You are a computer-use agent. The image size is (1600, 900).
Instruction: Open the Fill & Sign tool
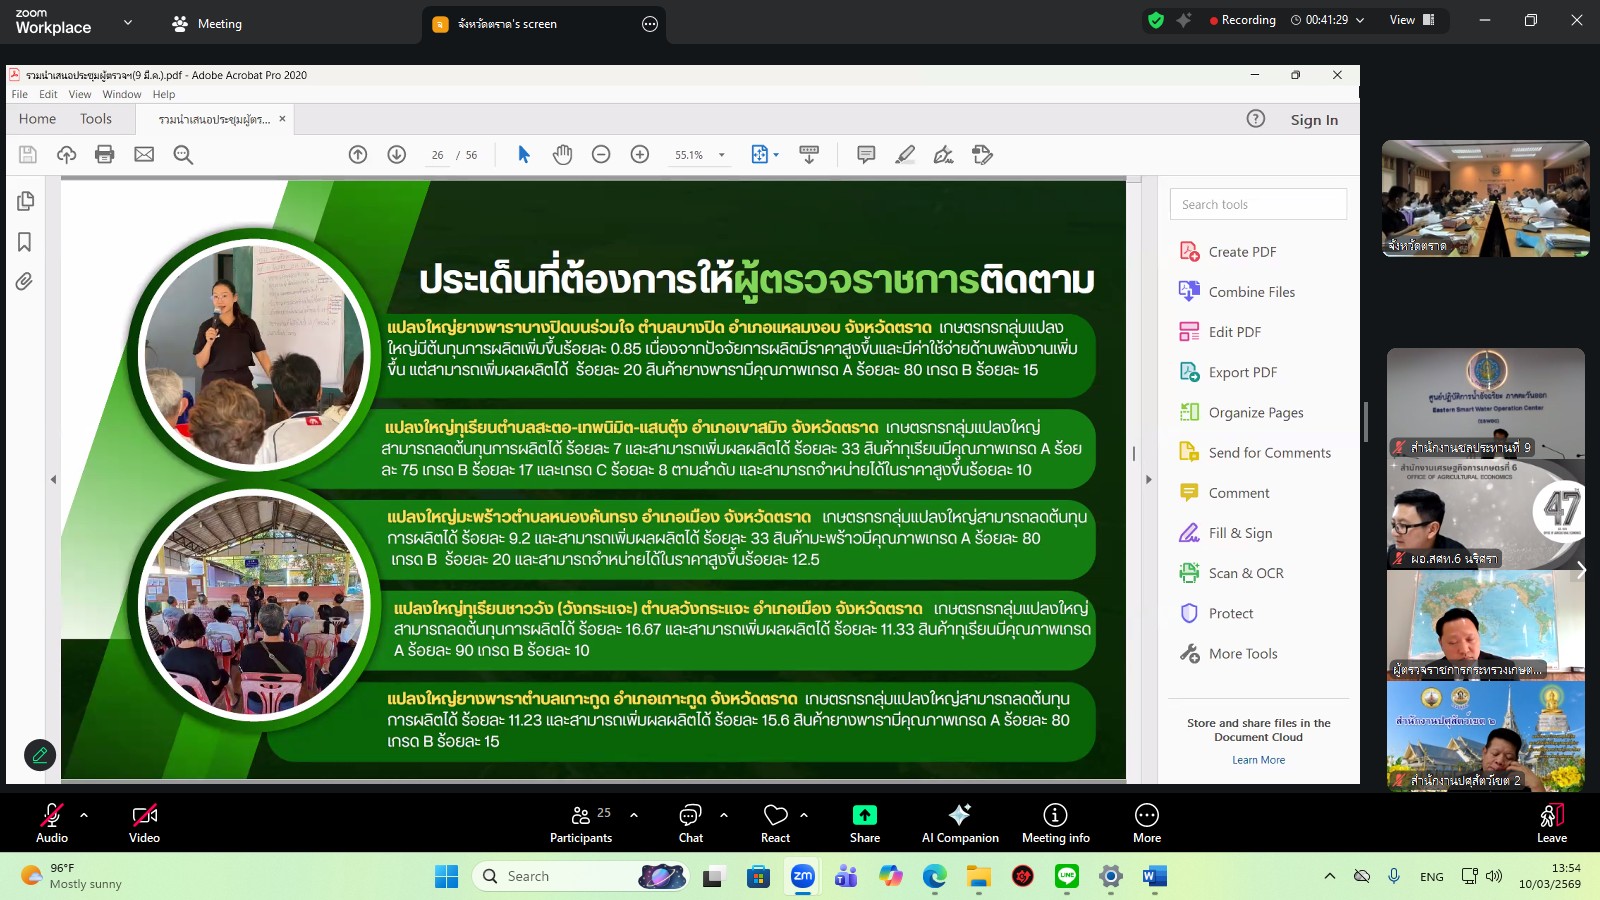tap(1239, 533)
